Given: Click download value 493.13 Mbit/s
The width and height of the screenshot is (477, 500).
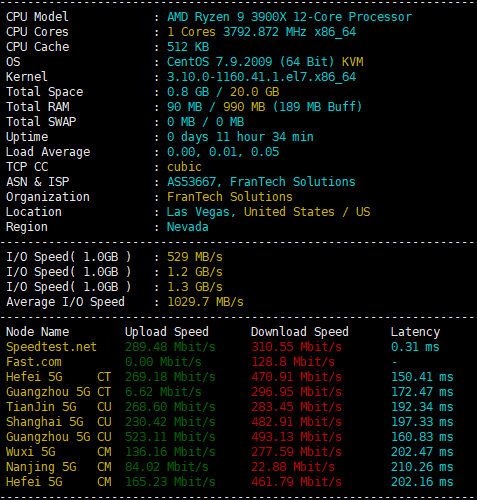Looking at the screenshot, I should tap(297, 437).
